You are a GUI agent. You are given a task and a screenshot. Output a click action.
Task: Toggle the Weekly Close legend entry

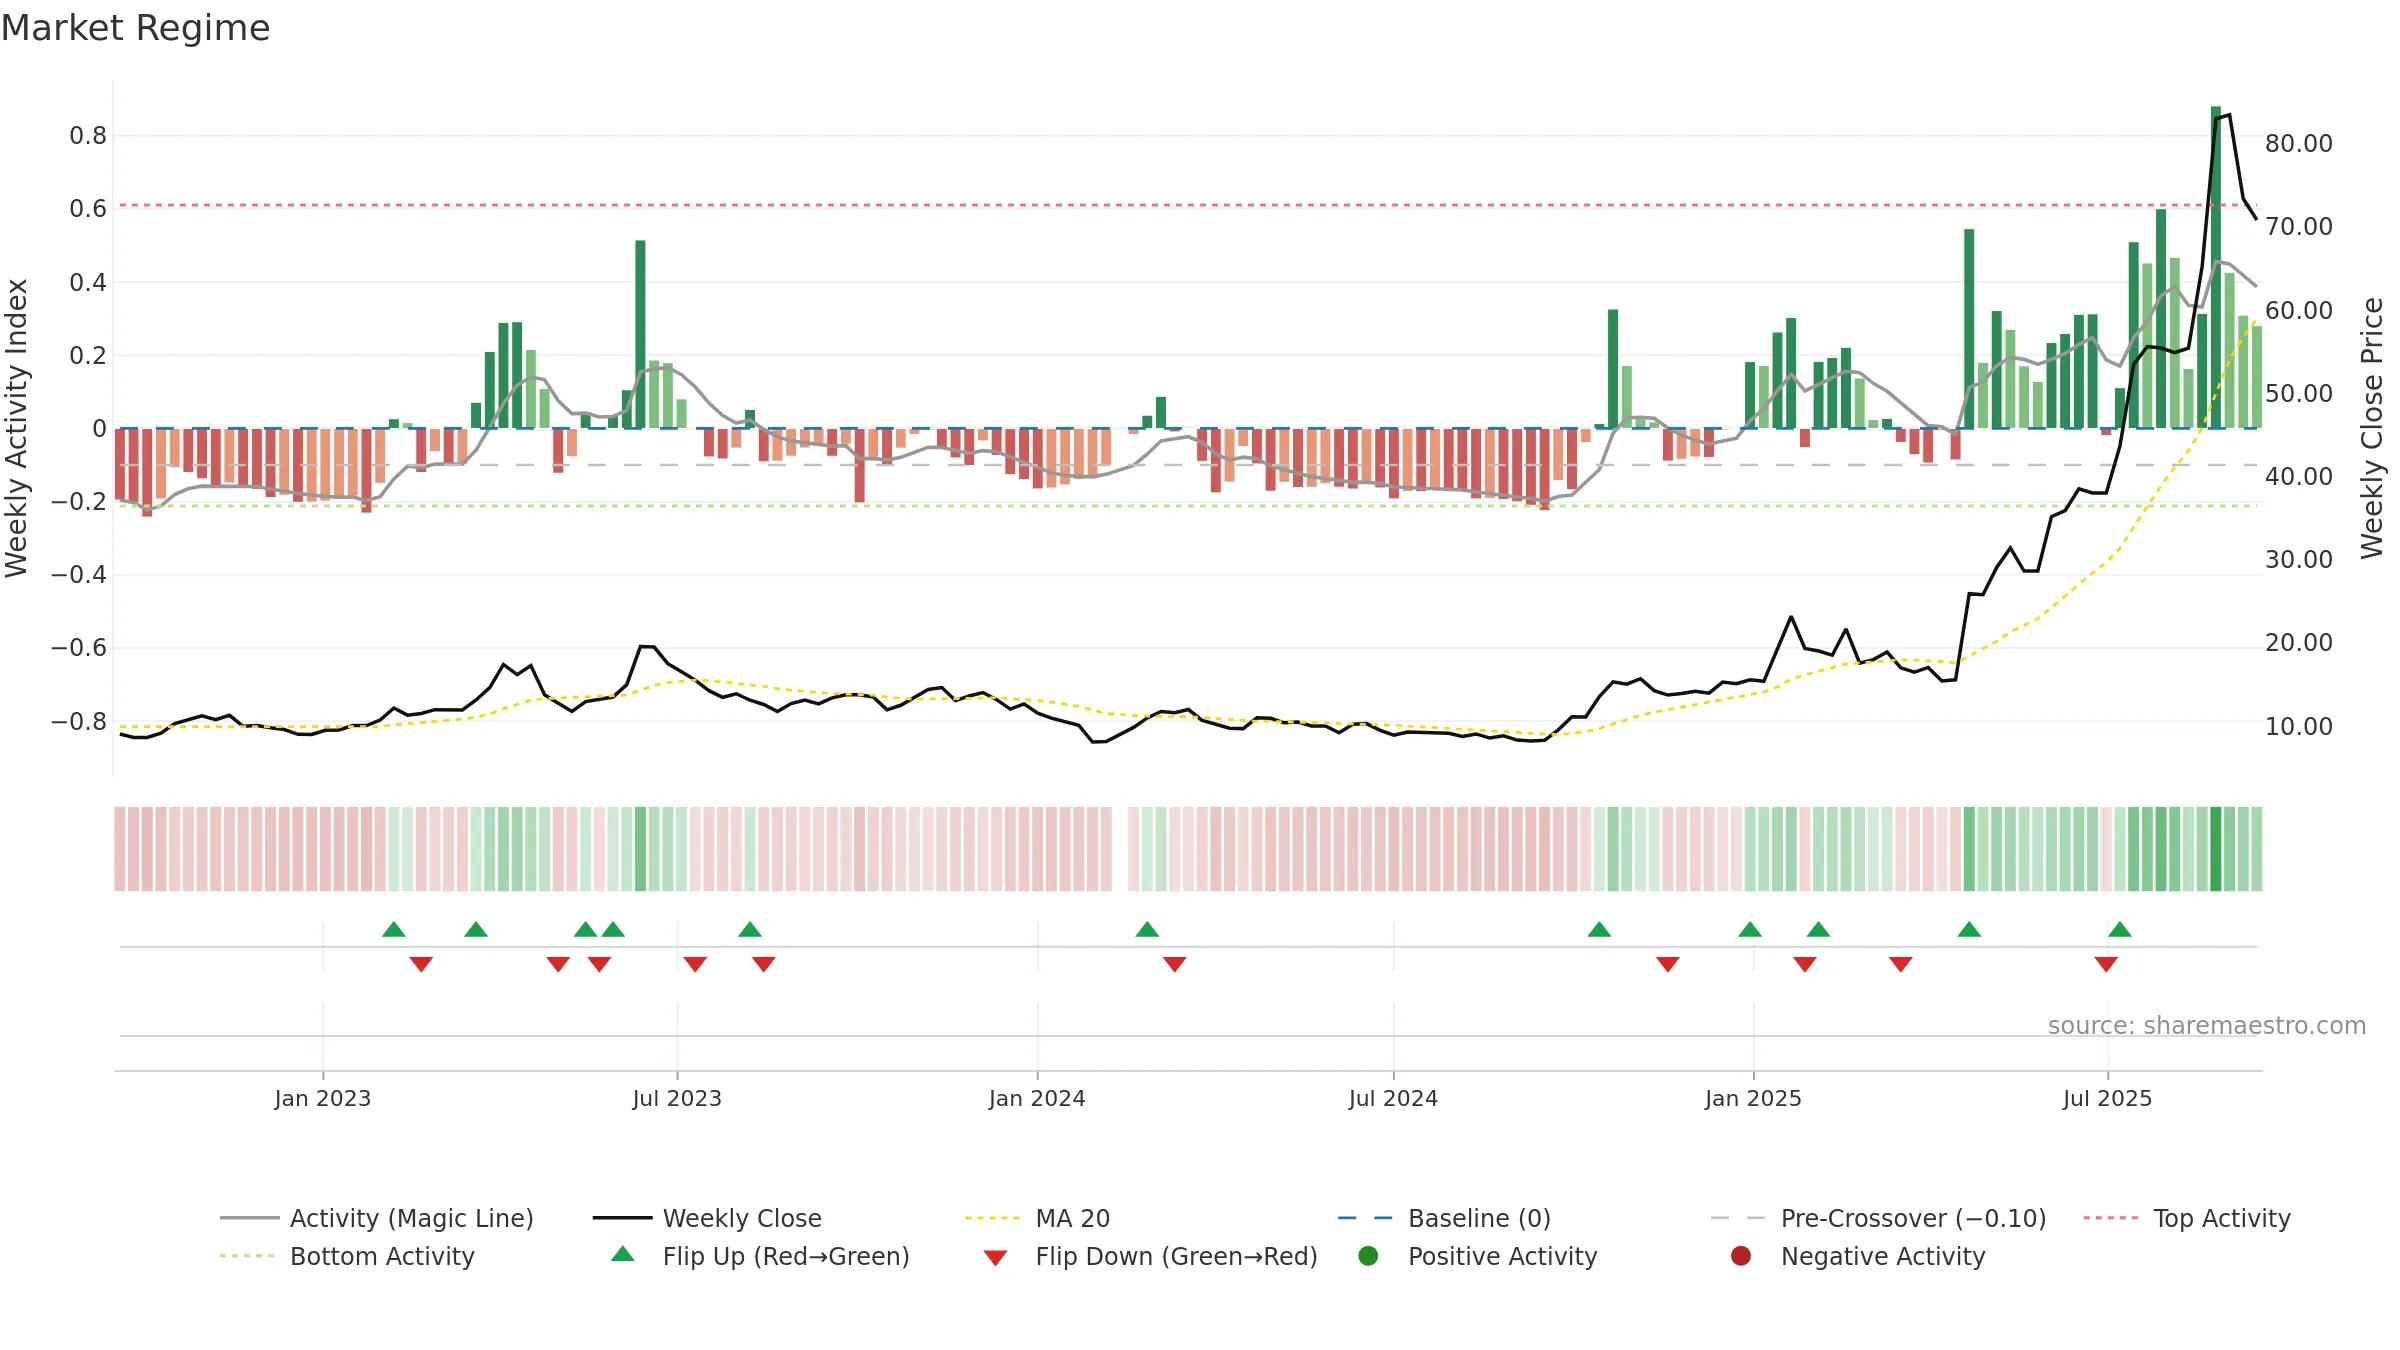click(x=707, y=1218)
